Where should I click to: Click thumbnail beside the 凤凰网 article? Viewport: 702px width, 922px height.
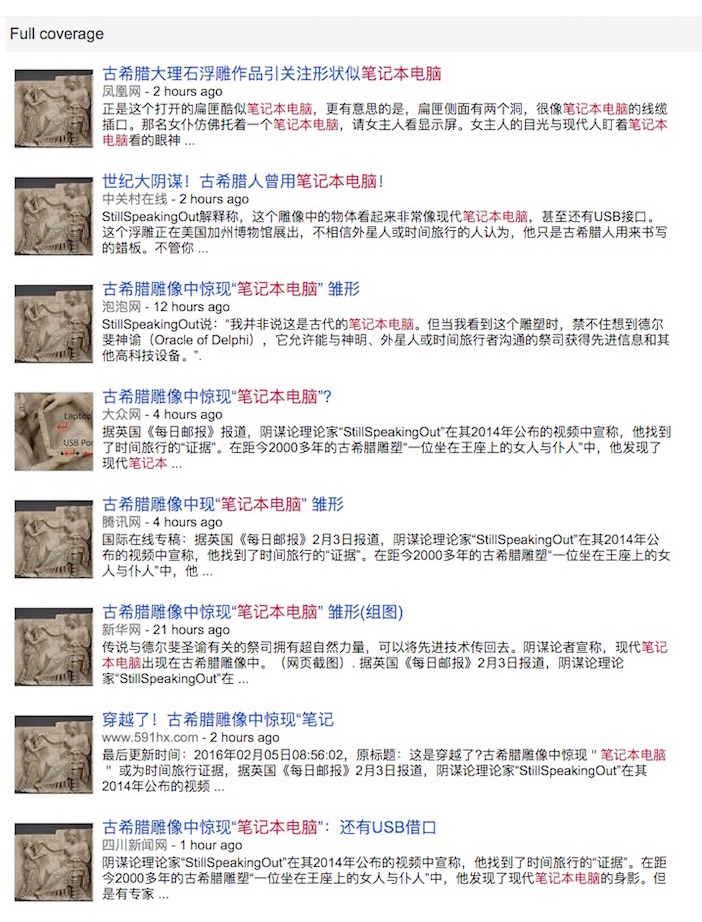[x=54, y=108]
